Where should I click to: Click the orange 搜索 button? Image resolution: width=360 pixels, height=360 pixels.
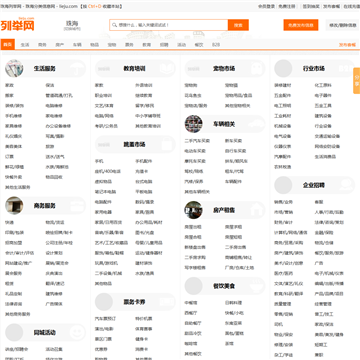click(x=238, y=25)
